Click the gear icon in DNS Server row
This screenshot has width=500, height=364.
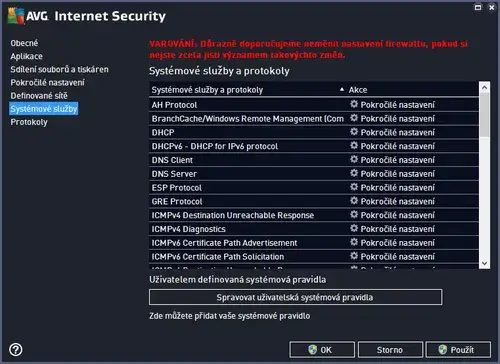pos(354,173)
